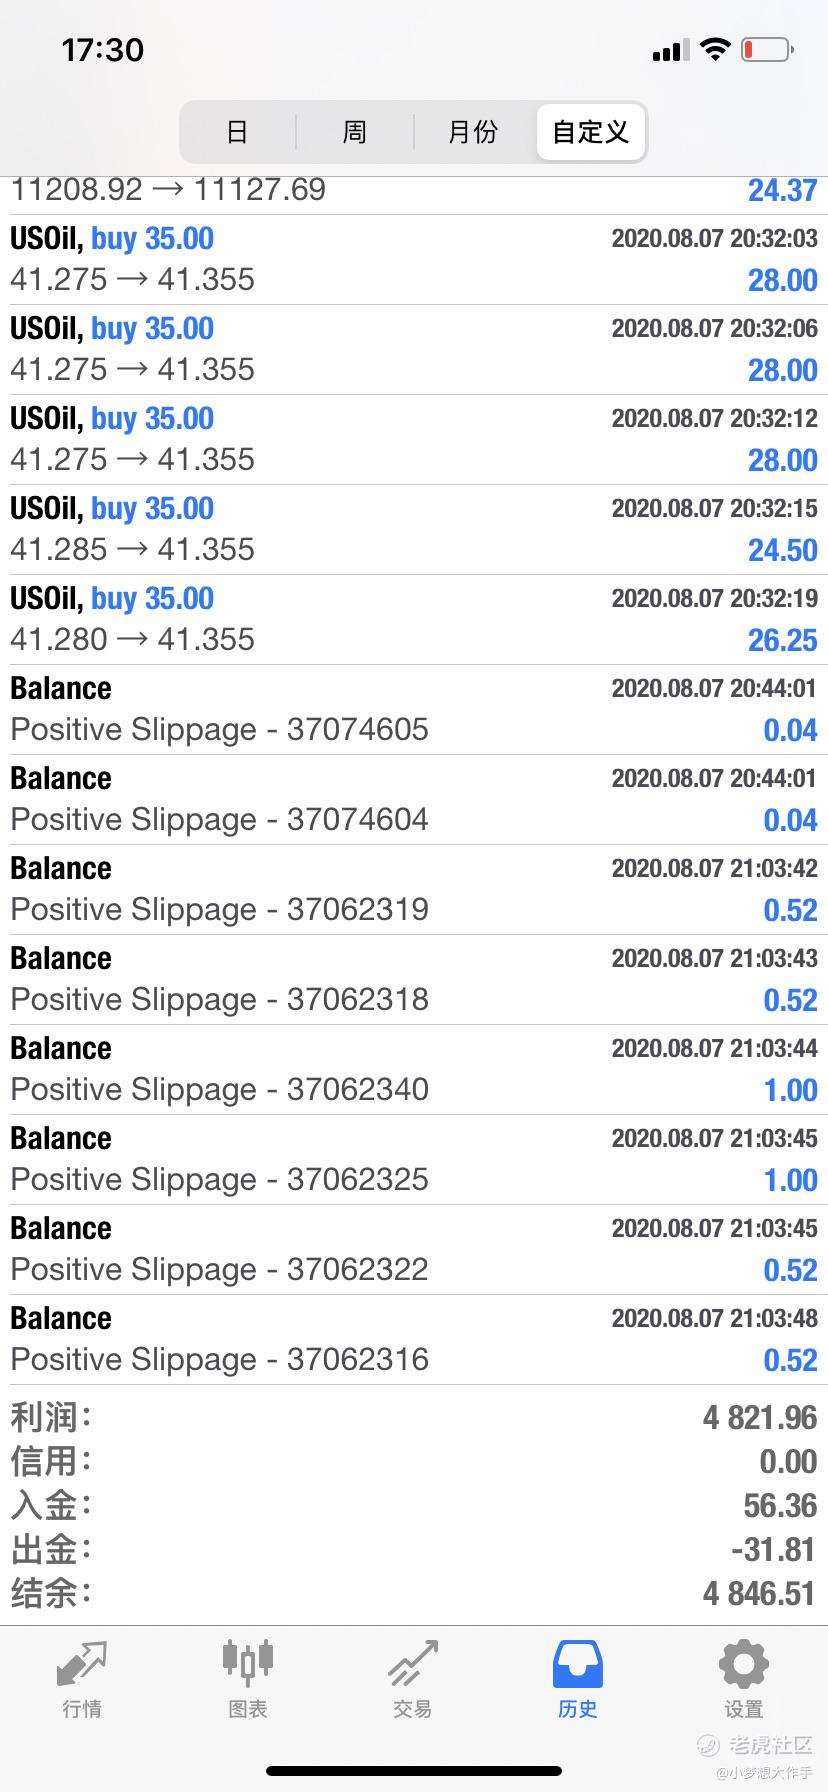Tap the 利润 profit total row
Viewport: 828px width, 1792px height.
point(414,1417)
